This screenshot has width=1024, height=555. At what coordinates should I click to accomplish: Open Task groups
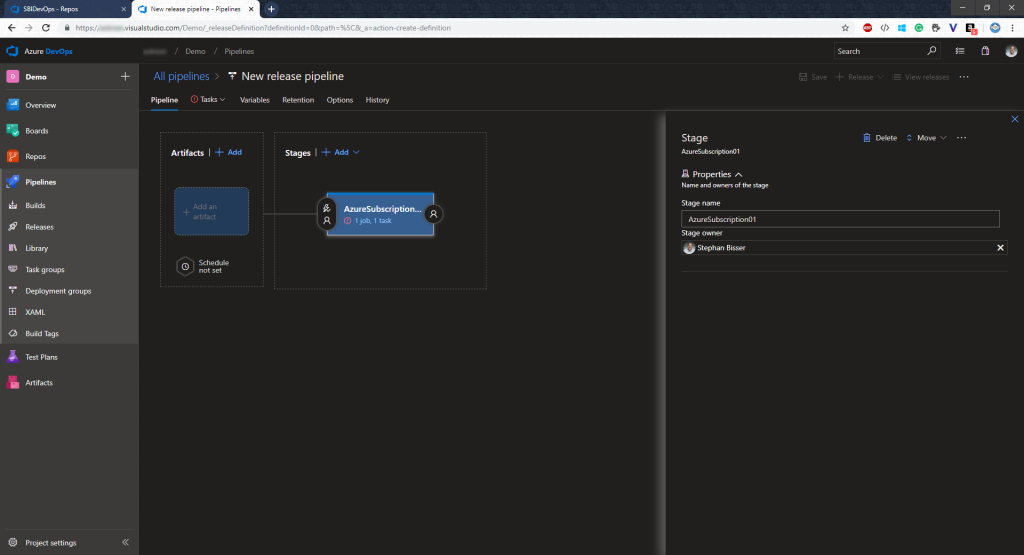click(44, 270)
